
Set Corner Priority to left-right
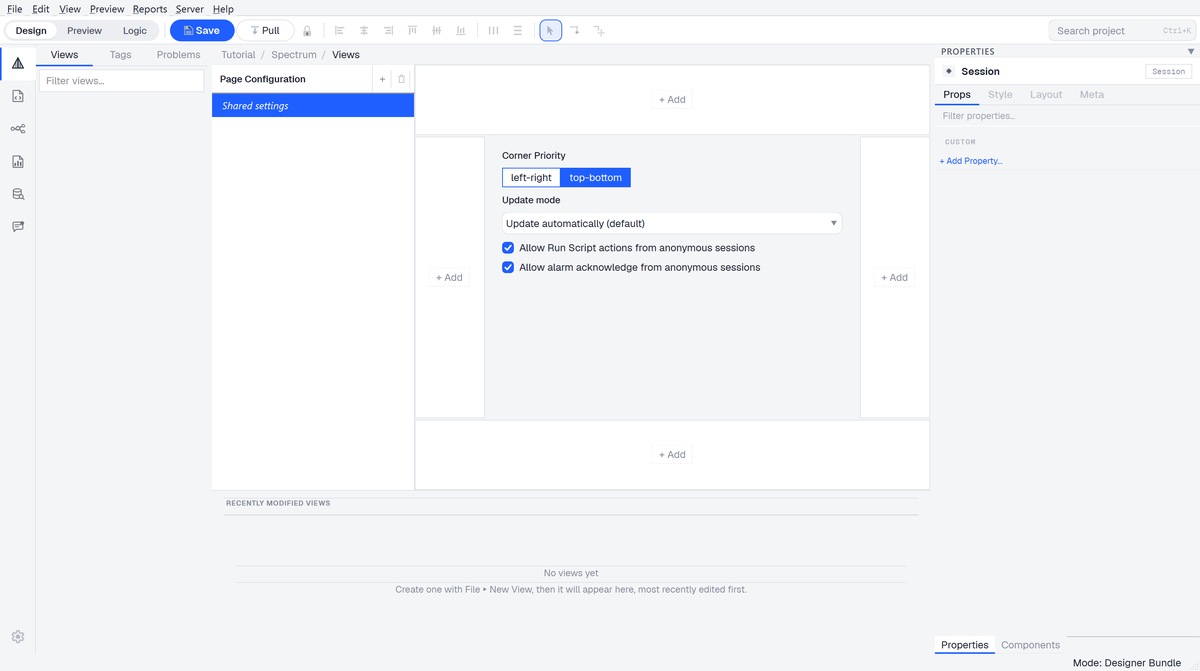pos(531,178)
